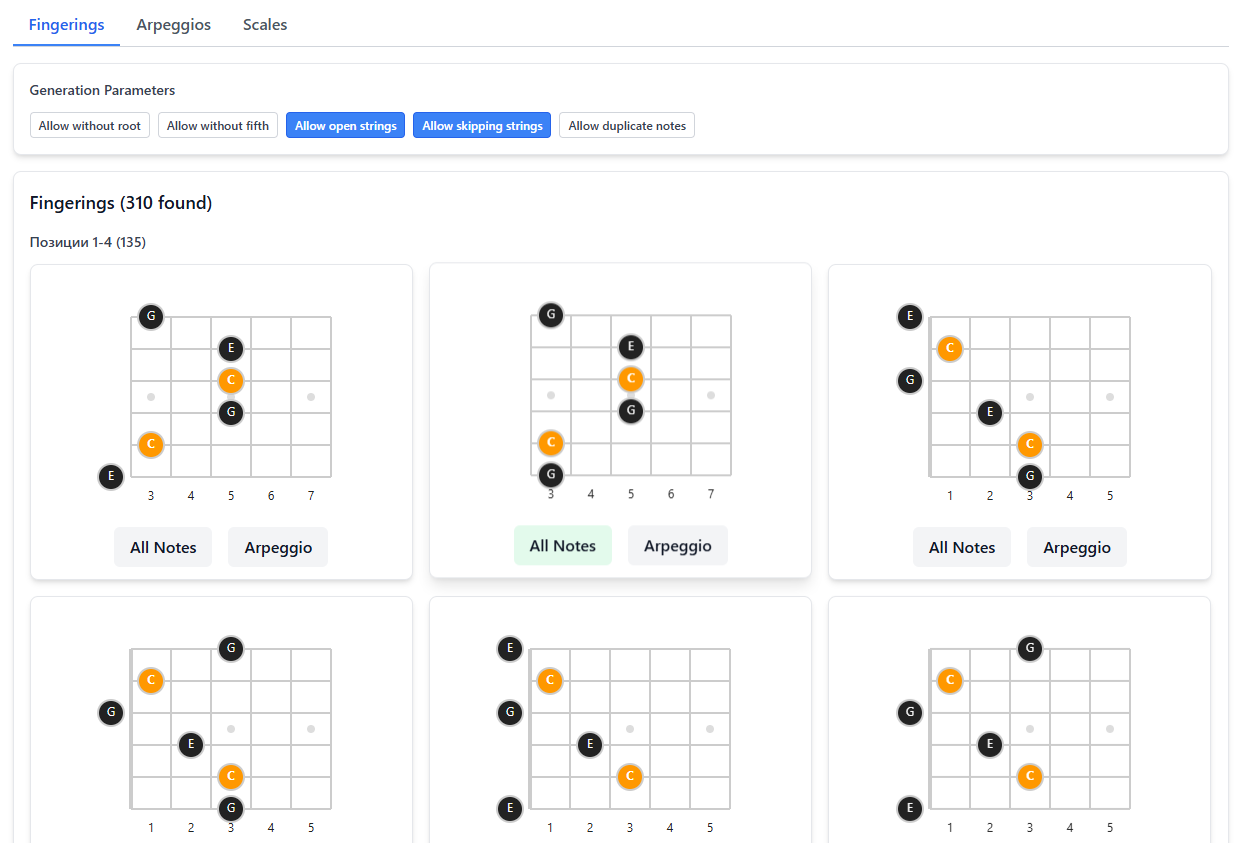Select E note at fret 5, first diagram
1237x843 pixels.
[231, 349]
